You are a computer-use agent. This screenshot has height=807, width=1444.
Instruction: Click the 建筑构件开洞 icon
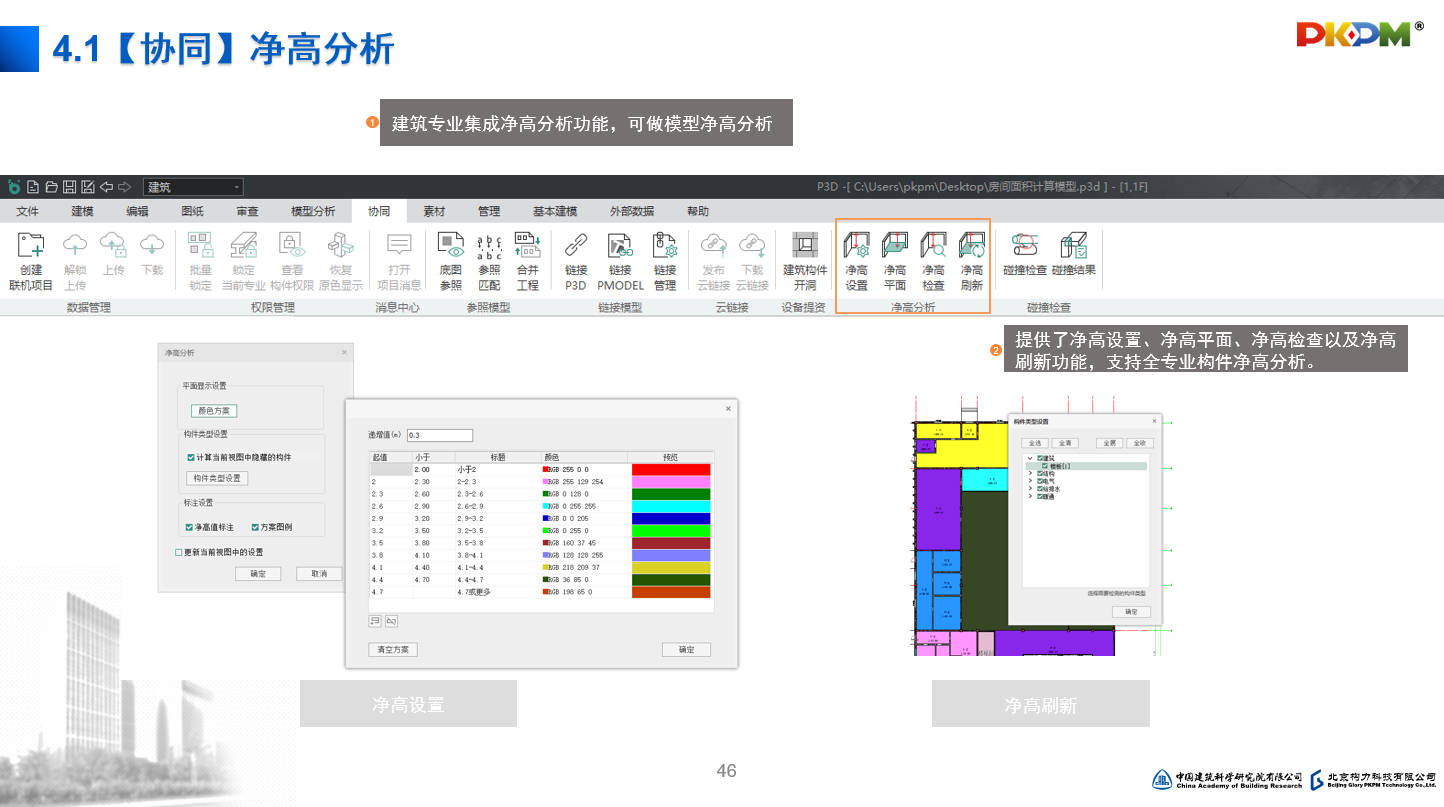click(805, 245)
